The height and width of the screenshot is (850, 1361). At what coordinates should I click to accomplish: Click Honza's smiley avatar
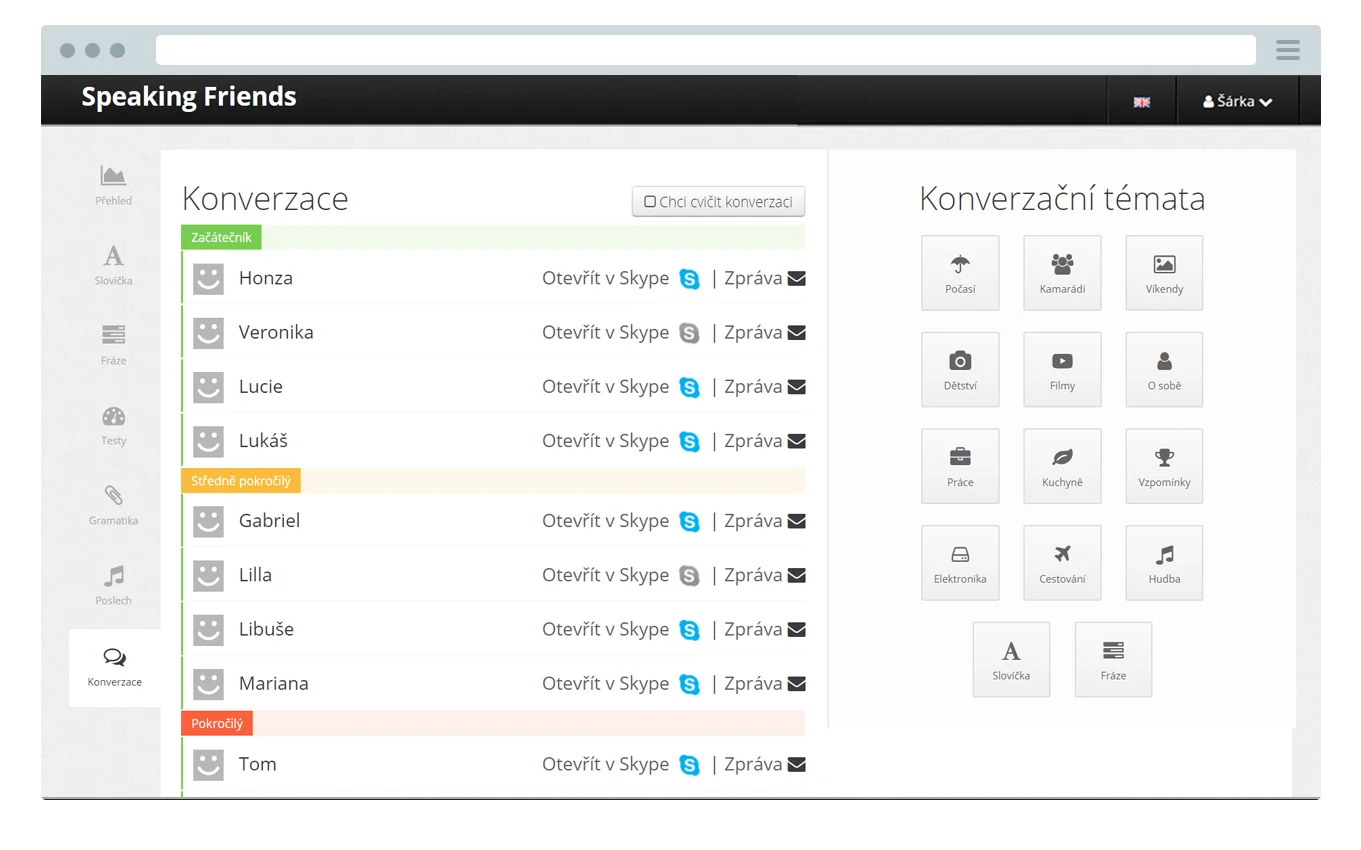click(208, 279)
